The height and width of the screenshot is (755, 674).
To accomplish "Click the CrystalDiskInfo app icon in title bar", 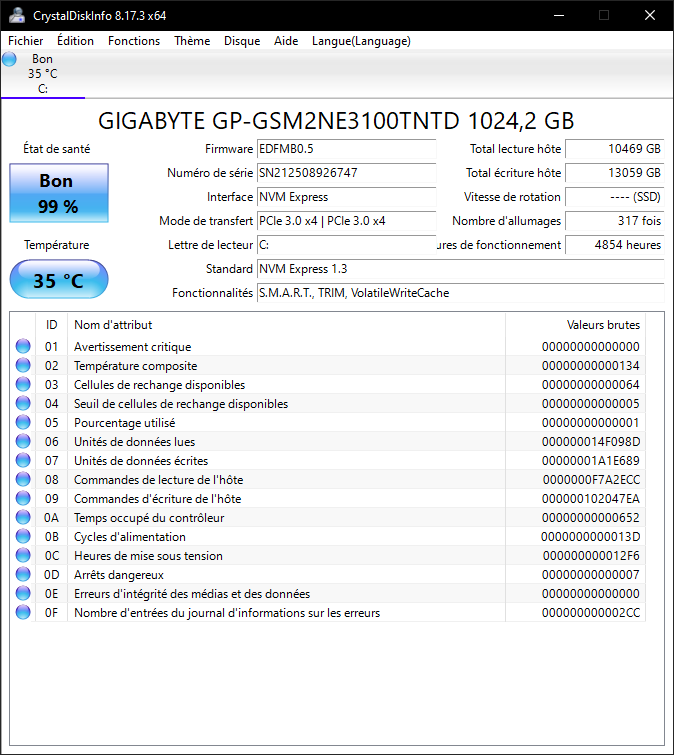I will point(17,15).
